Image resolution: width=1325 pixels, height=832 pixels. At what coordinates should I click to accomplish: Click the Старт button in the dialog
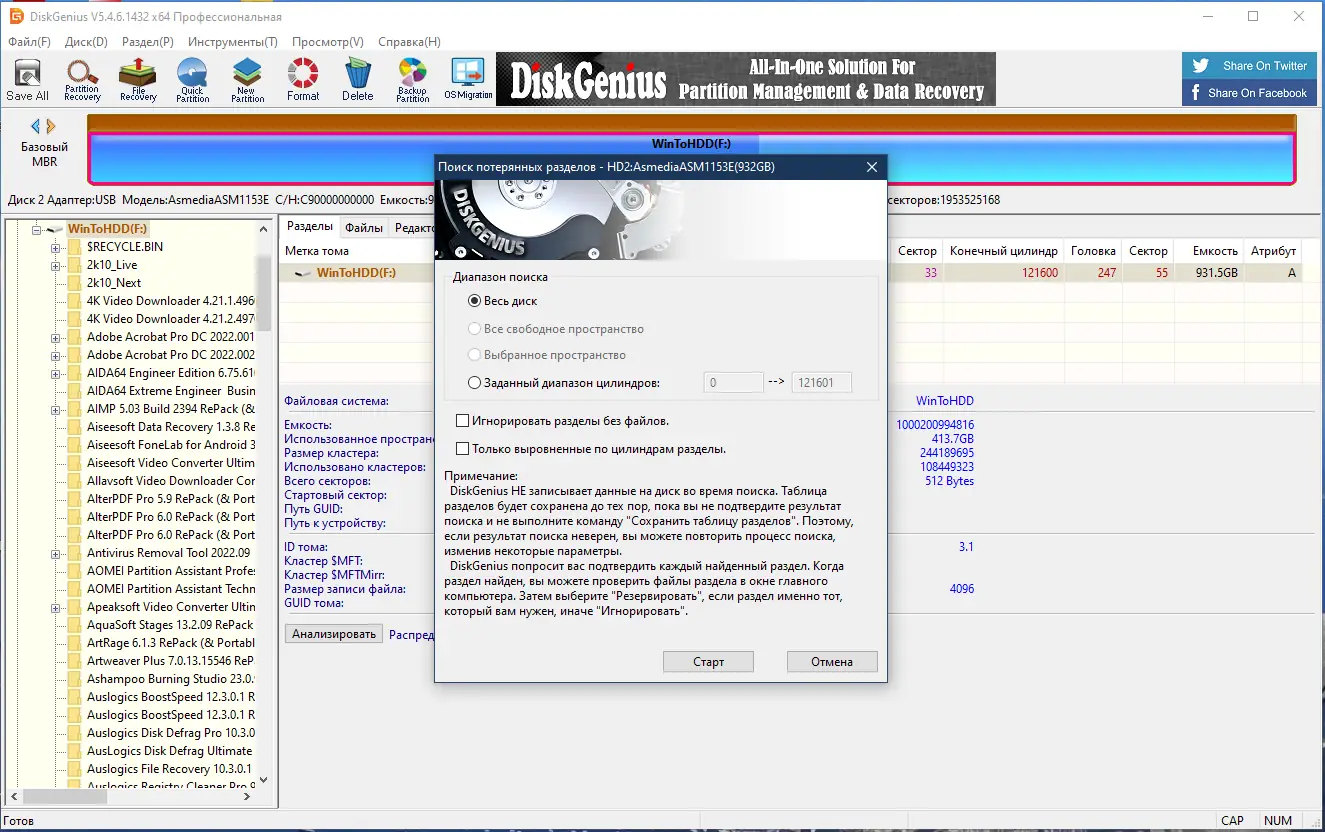[708, 662]
